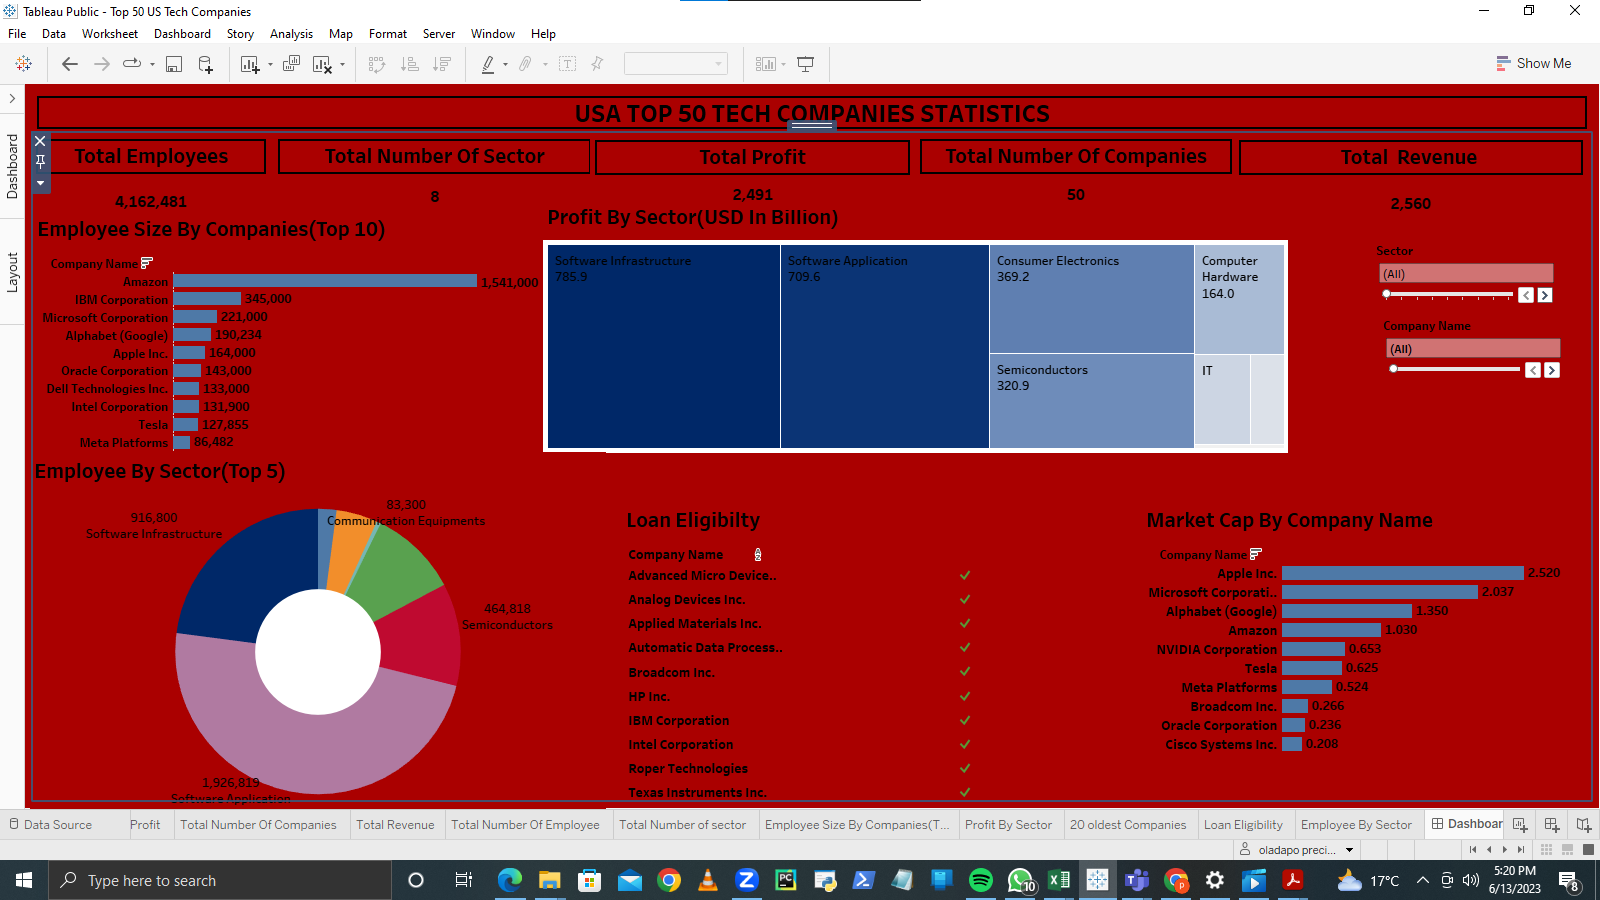The width and height of the screenshot is (1600, 900).
Task: Switch to the Loan Eligibility sheet tab
Action: coord(1243,825)
